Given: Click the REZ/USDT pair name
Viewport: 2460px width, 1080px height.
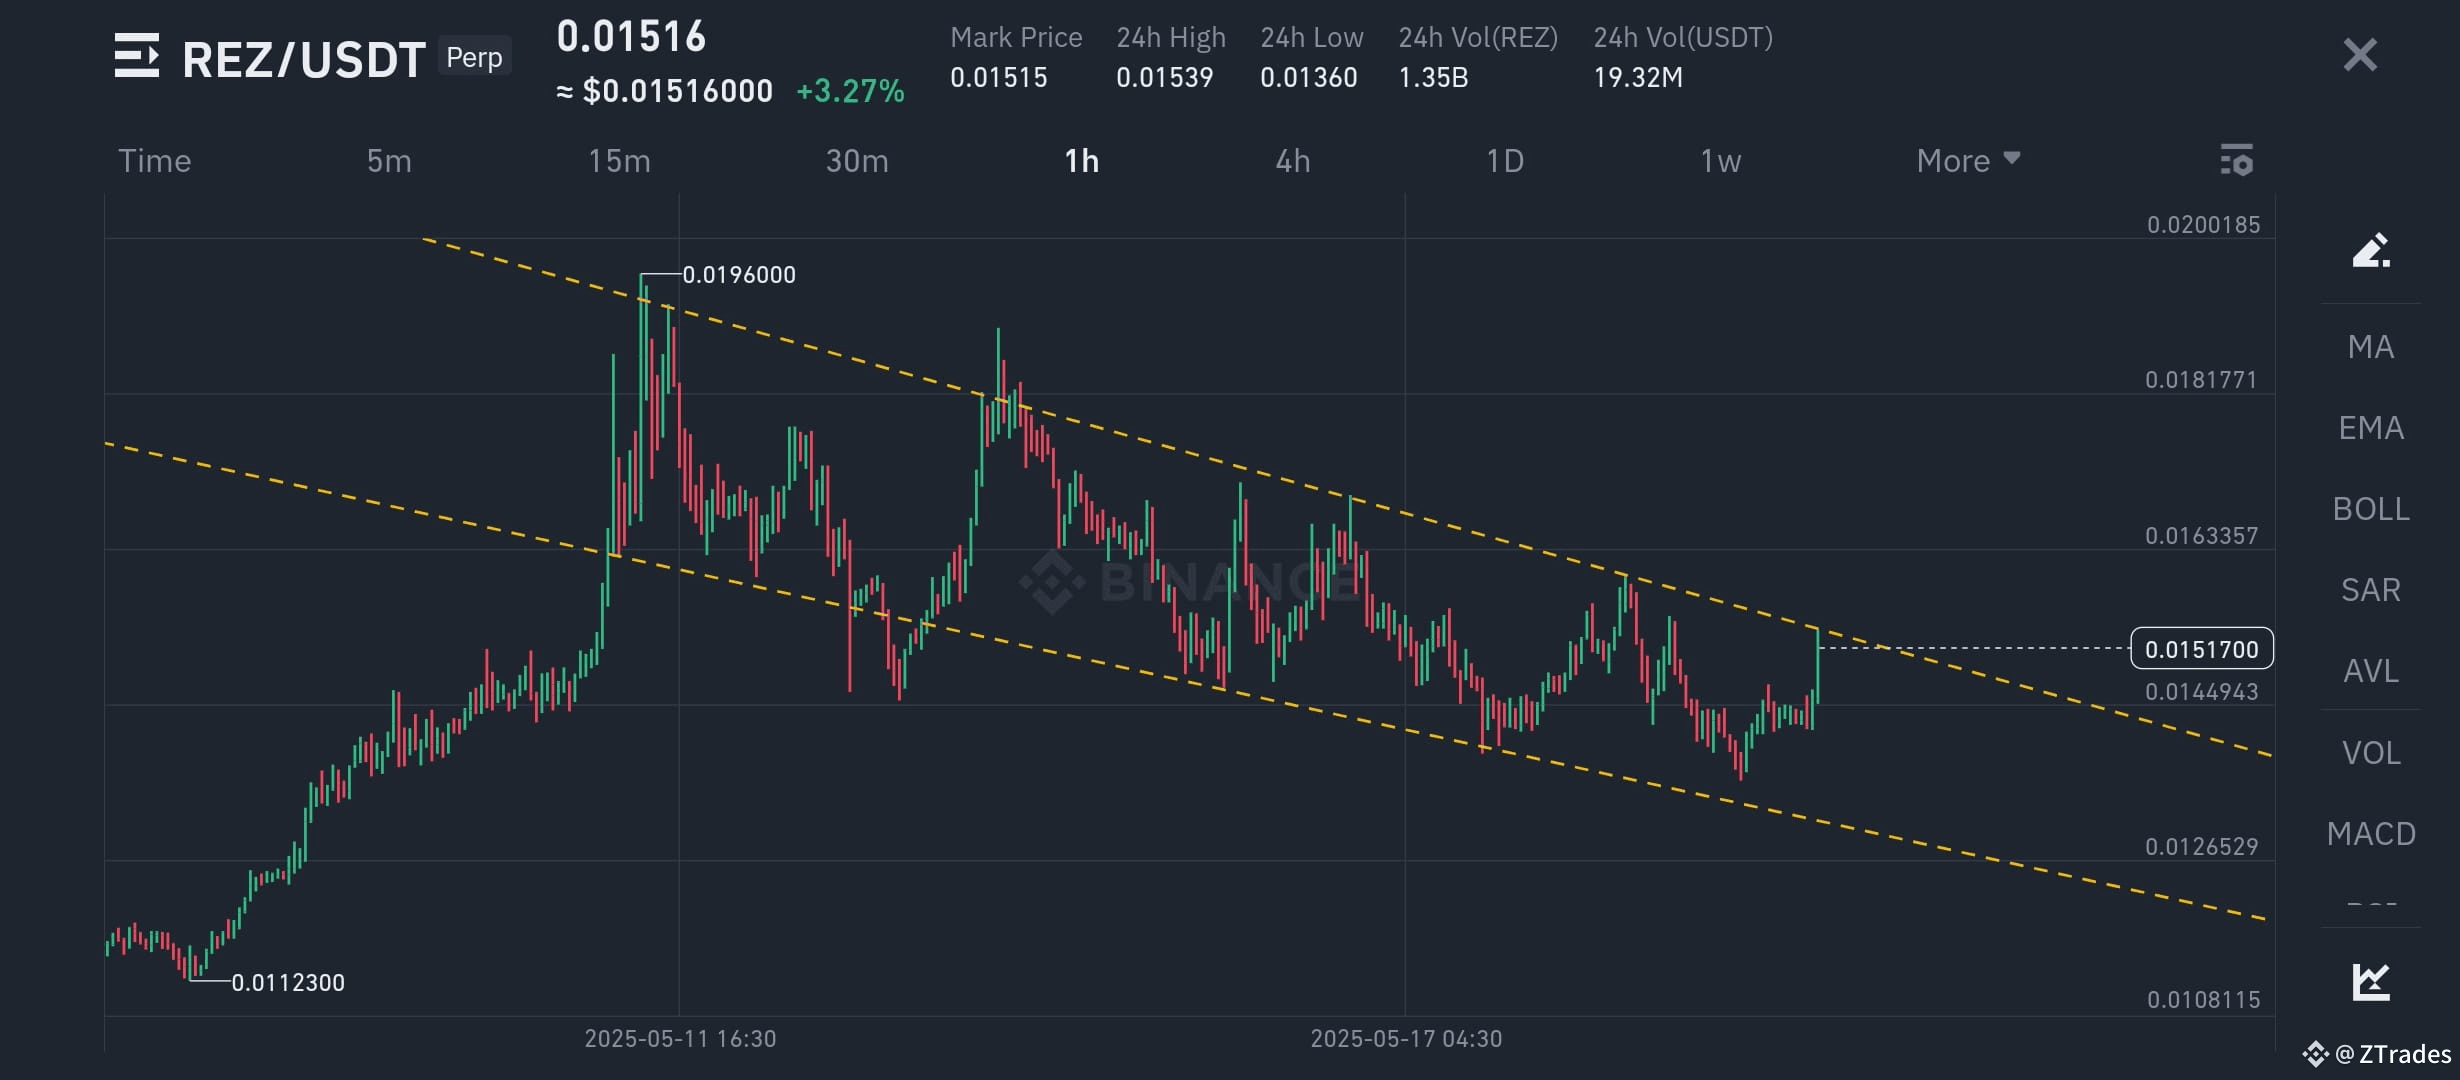Looking at the screenshot, I should point(304,59).
